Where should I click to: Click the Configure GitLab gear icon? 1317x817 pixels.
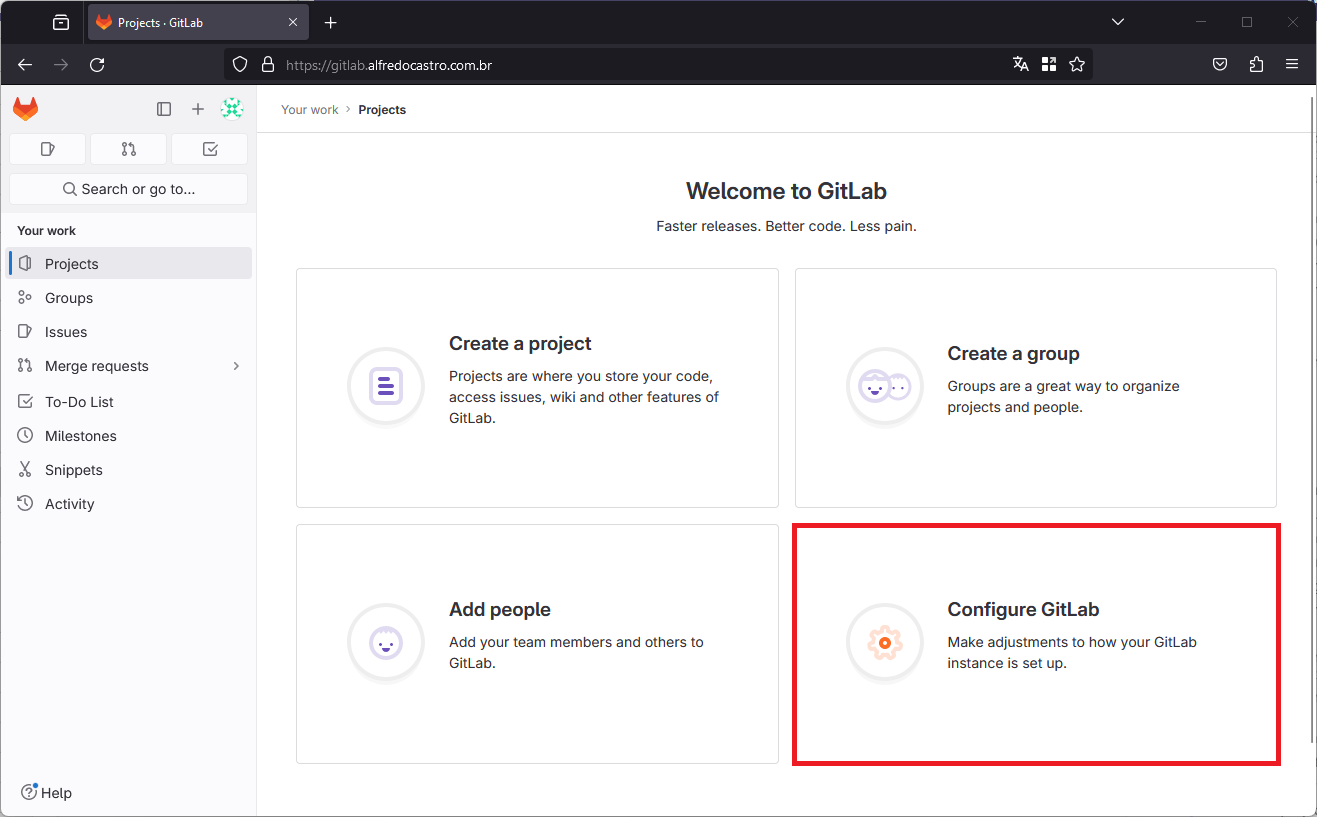(885, 643)
